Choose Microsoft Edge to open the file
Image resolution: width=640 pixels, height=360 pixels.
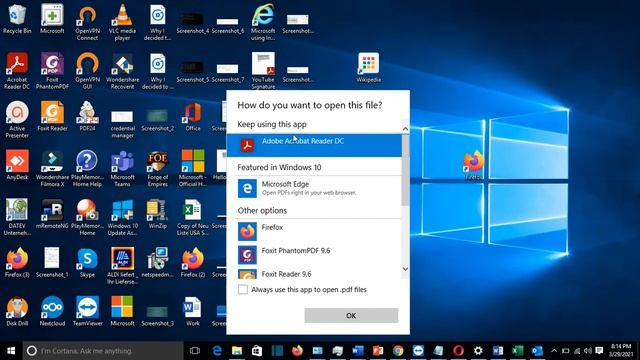[314, 188]
